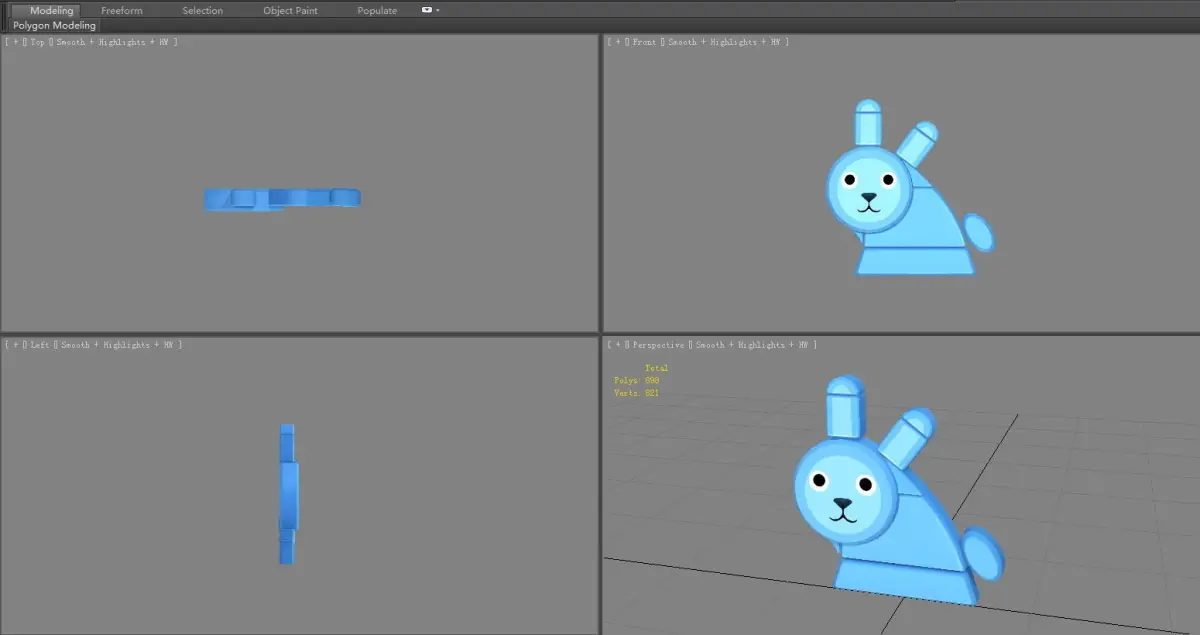Toggle the ribbon minimize icon
Viewport: 1200px width, 635px height.
[427, 10]
